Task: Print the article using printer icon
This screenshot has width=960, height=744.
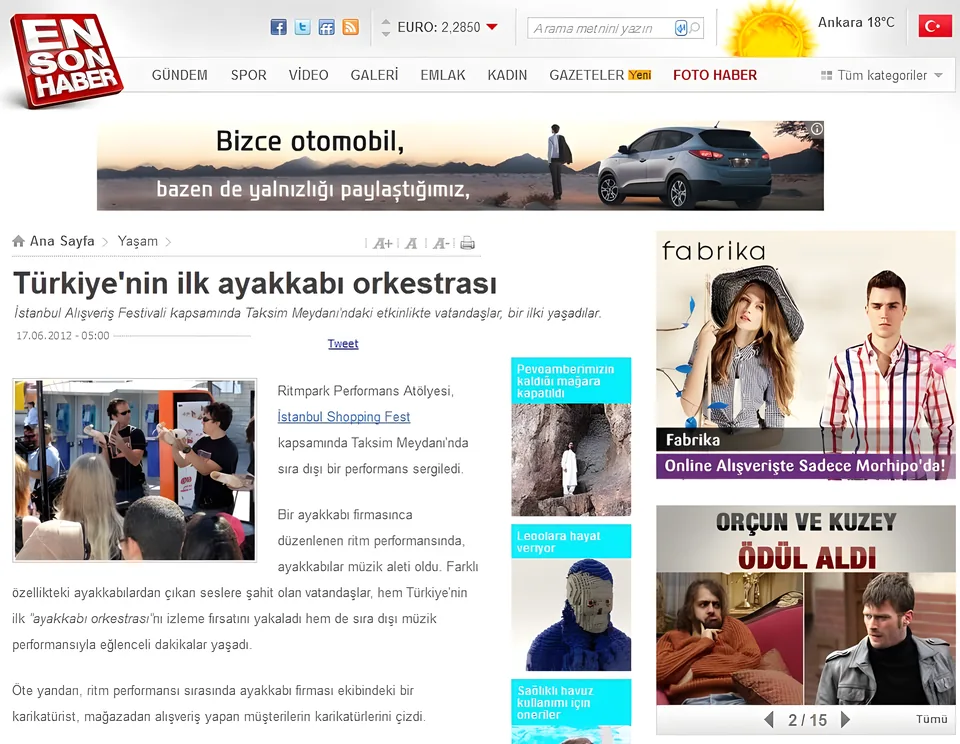Action: click(467, 243)
